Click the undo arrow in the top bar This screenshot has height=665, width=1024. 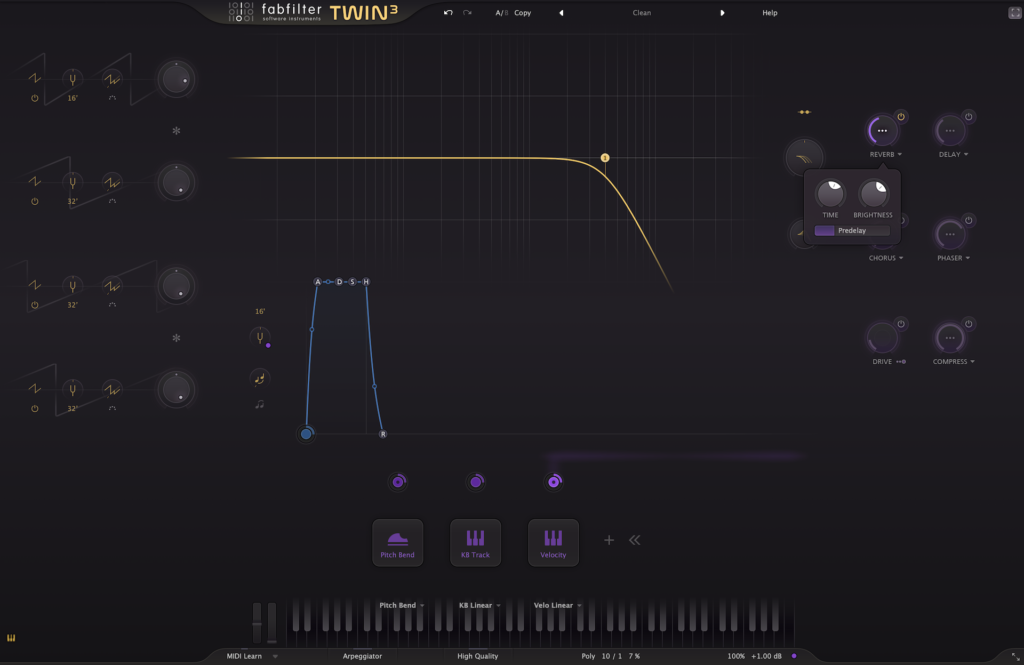coord(449,13)
